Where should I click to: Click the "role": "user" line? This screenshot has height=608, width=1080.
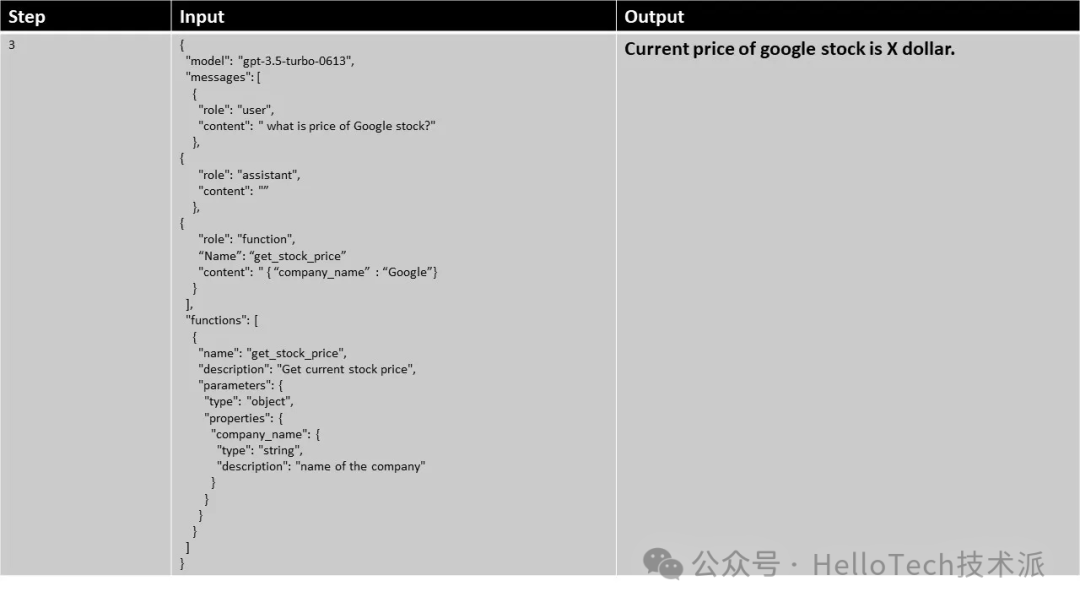(236, 110)
